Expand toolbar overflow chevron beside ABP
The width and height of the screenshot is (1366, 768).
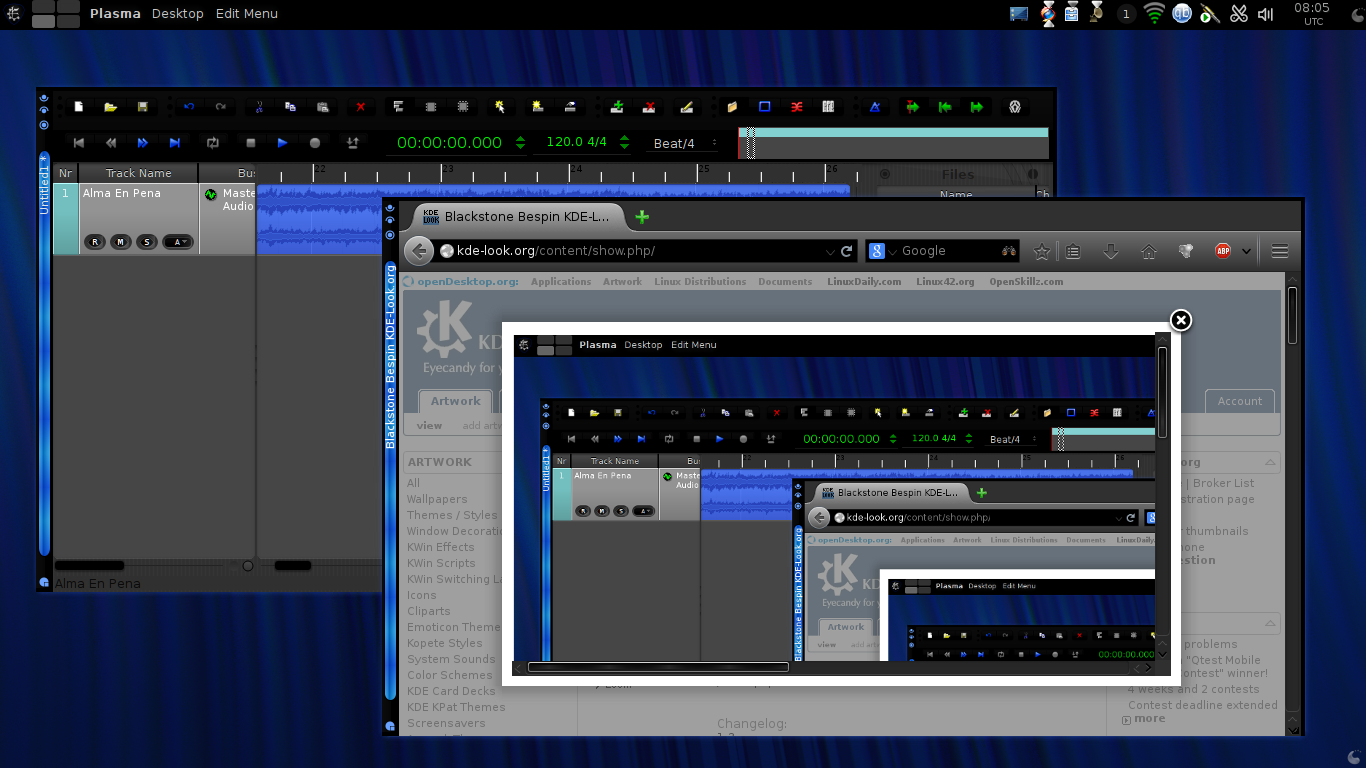[x=1246, y=251]
